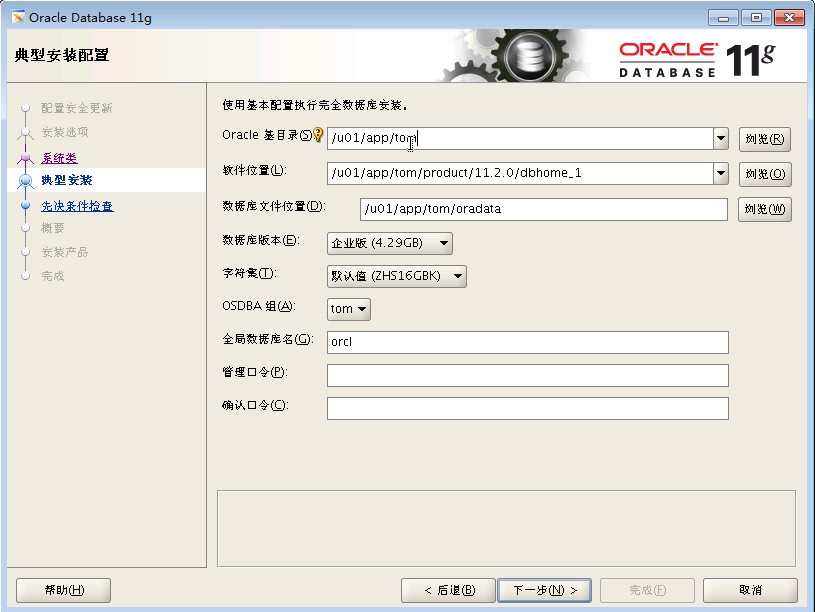Click into the 数据库文件位置 field
The image size is (815, 612).
544,209
